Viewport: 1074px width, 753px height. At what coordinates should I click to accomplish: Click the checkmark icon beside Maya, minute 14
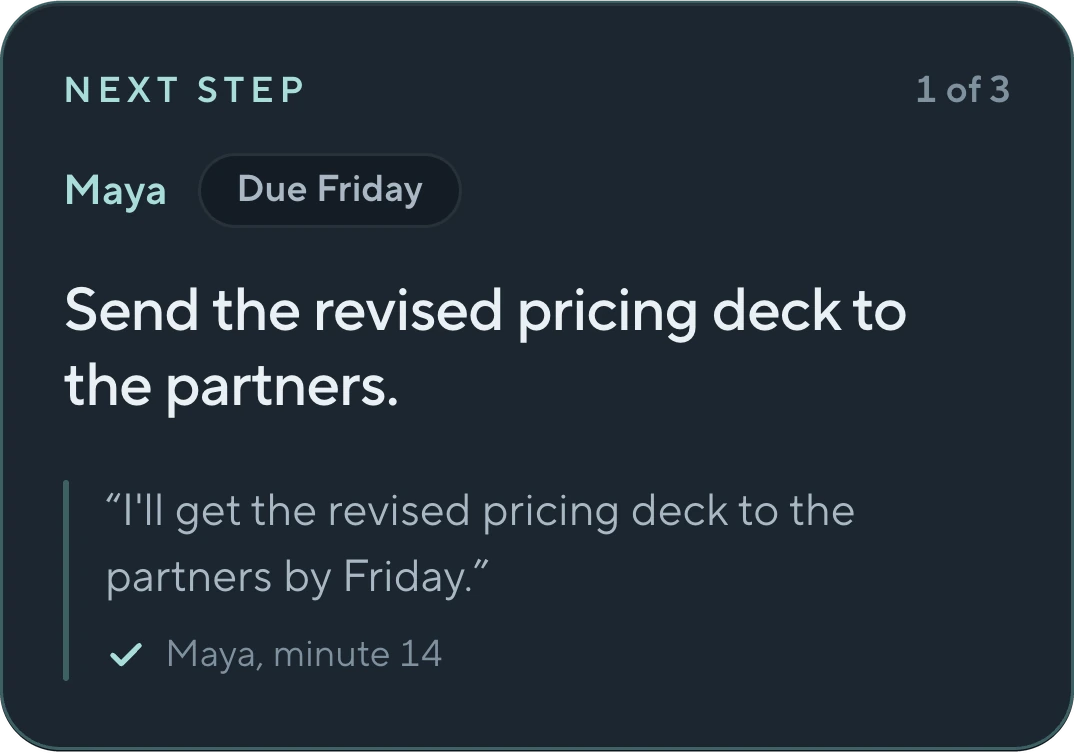pyautogui.click(x=126, y=654)
